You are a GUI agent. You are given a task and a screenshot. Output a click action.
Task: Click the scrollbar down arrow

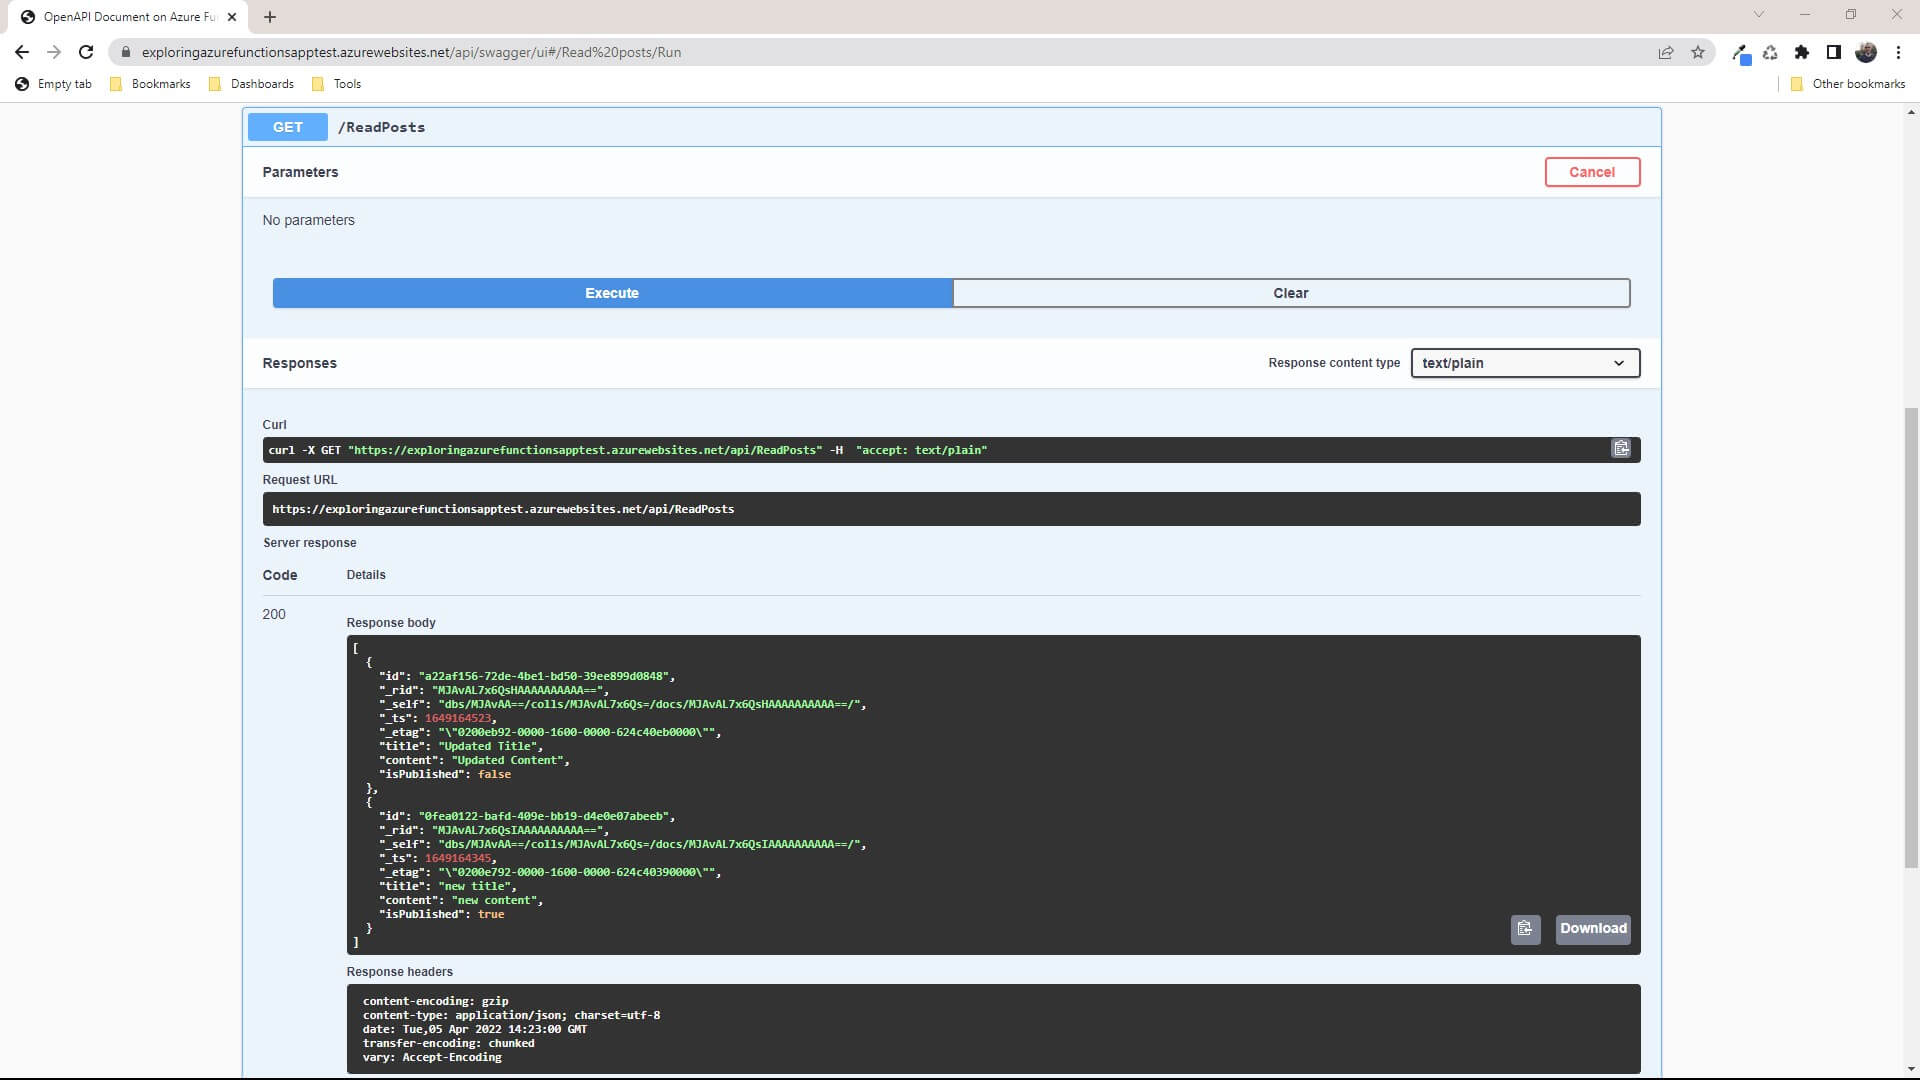click(x=1911, y=1069)
